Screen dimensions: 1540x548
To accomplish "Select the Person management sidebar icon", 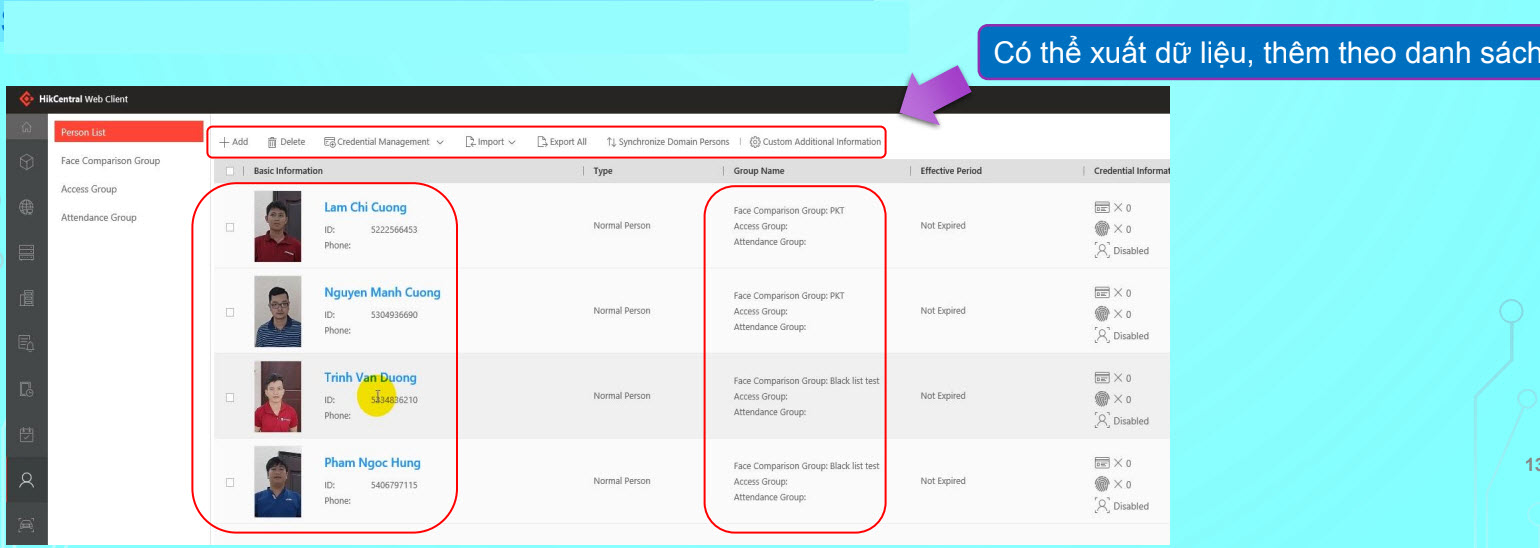I will tap(26, 478).
